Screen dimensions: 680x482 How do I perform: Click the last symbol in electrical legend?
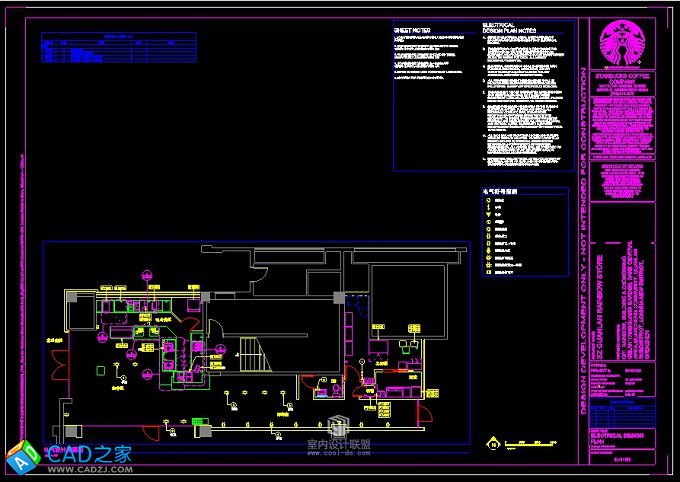click(x=489, y=271)
